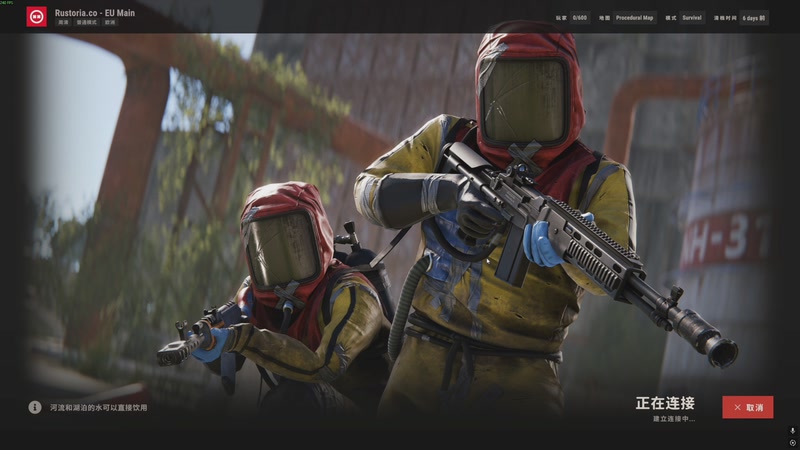Click the circular icon below the microphone

pos(792,443)
